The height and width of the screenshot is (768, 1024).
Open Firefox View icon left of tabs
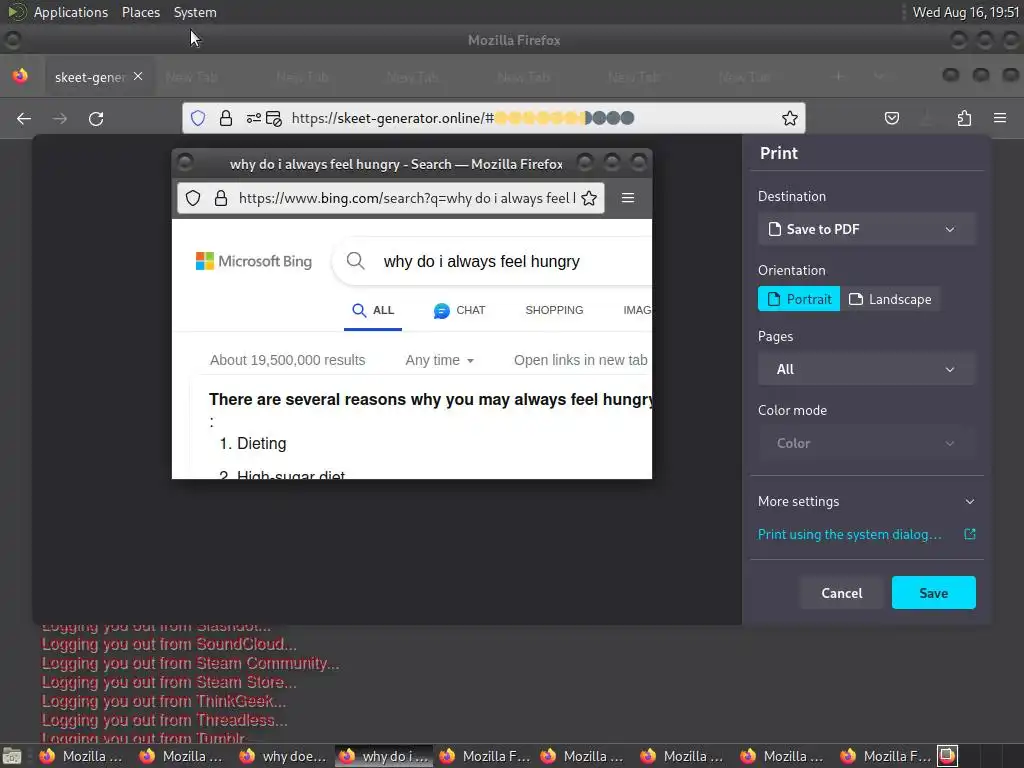(20, 76)
